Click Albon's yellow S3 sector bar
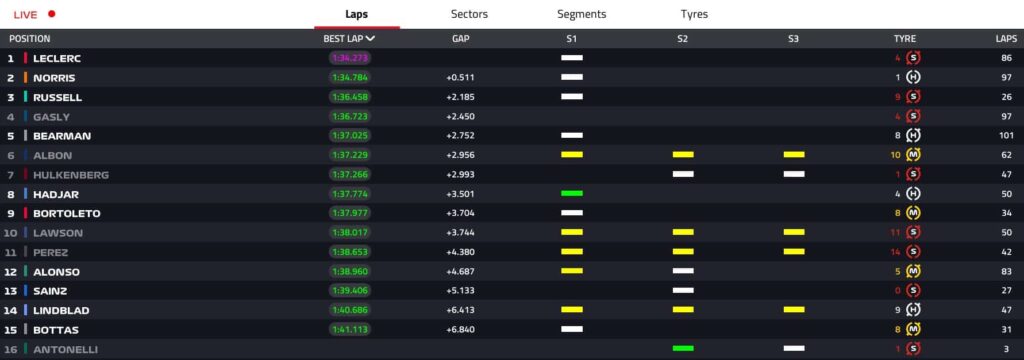The height and width of the screenshot is (360, 1024). point(794,155)
